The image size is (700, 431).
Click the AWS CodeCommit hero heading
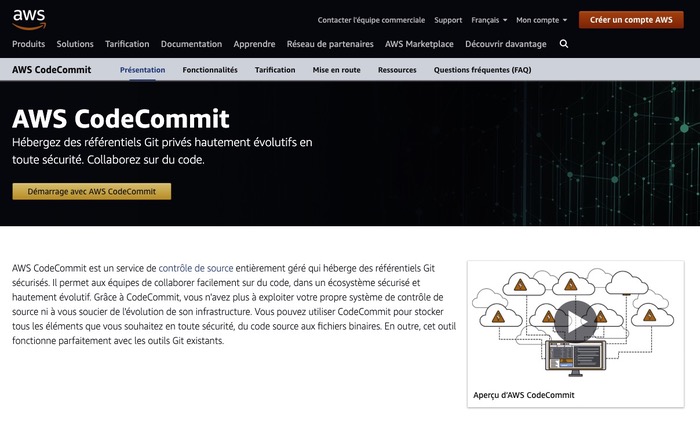coord(121,118)
